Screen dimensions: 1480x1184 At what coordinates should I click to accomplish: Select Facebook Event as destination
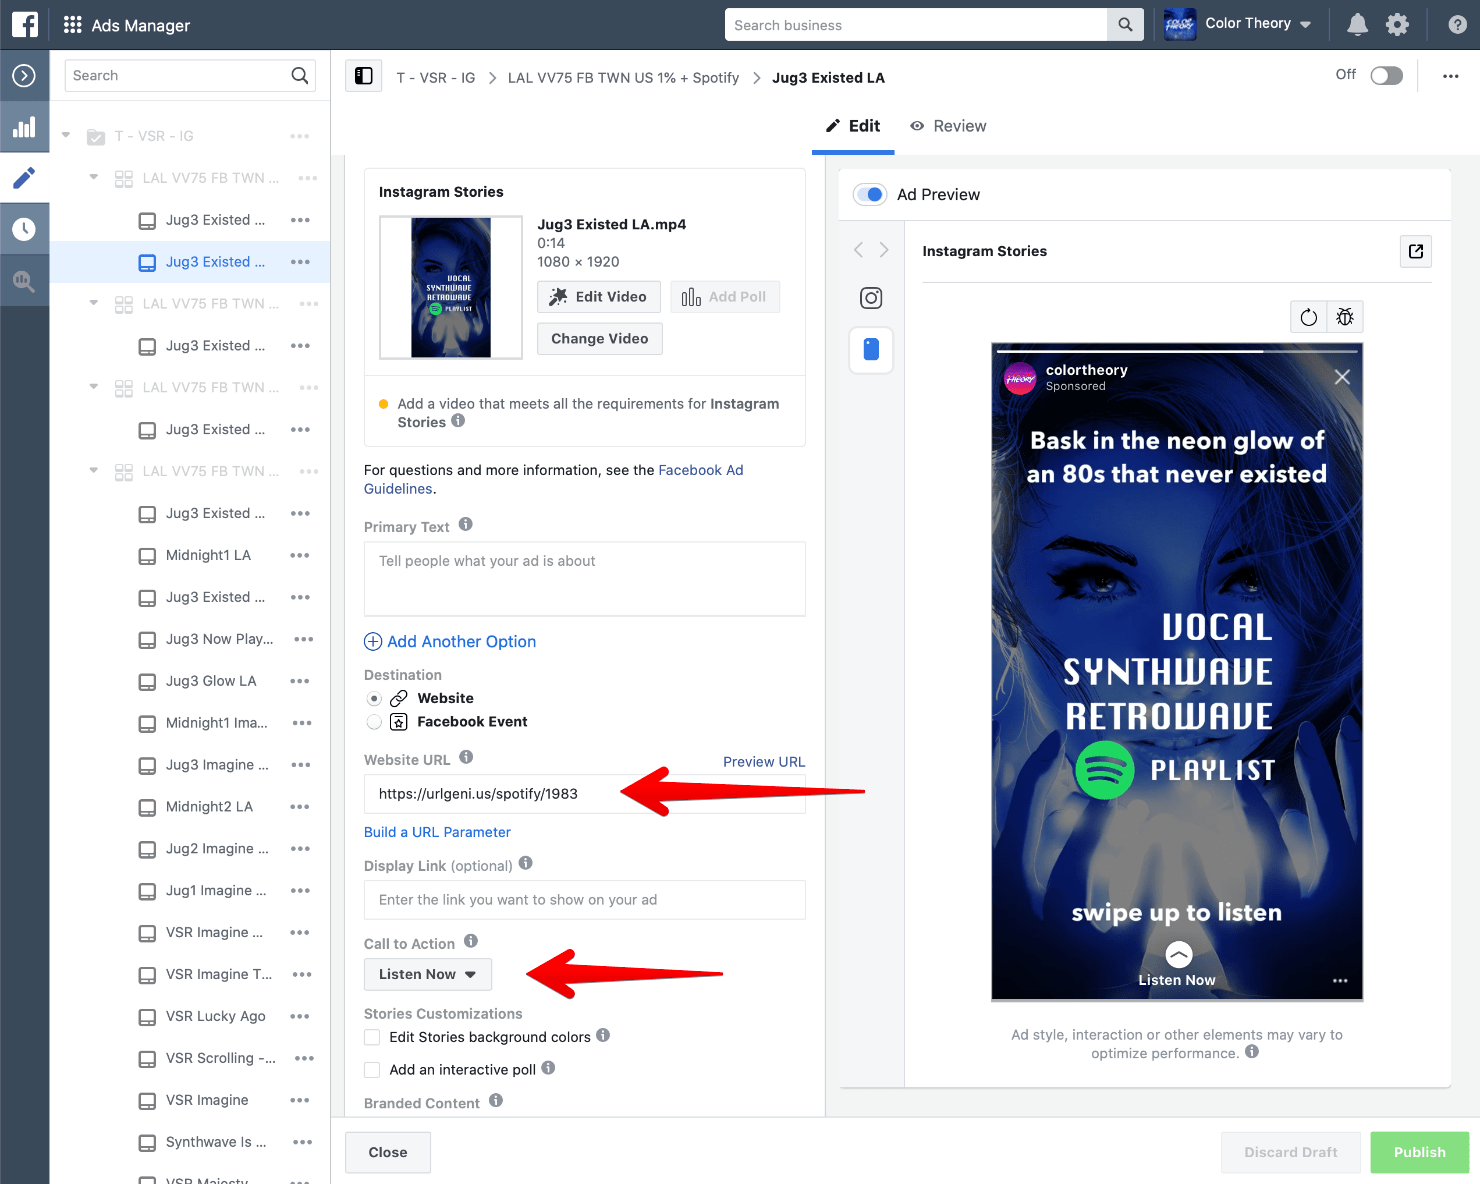(x=374, y=721)
